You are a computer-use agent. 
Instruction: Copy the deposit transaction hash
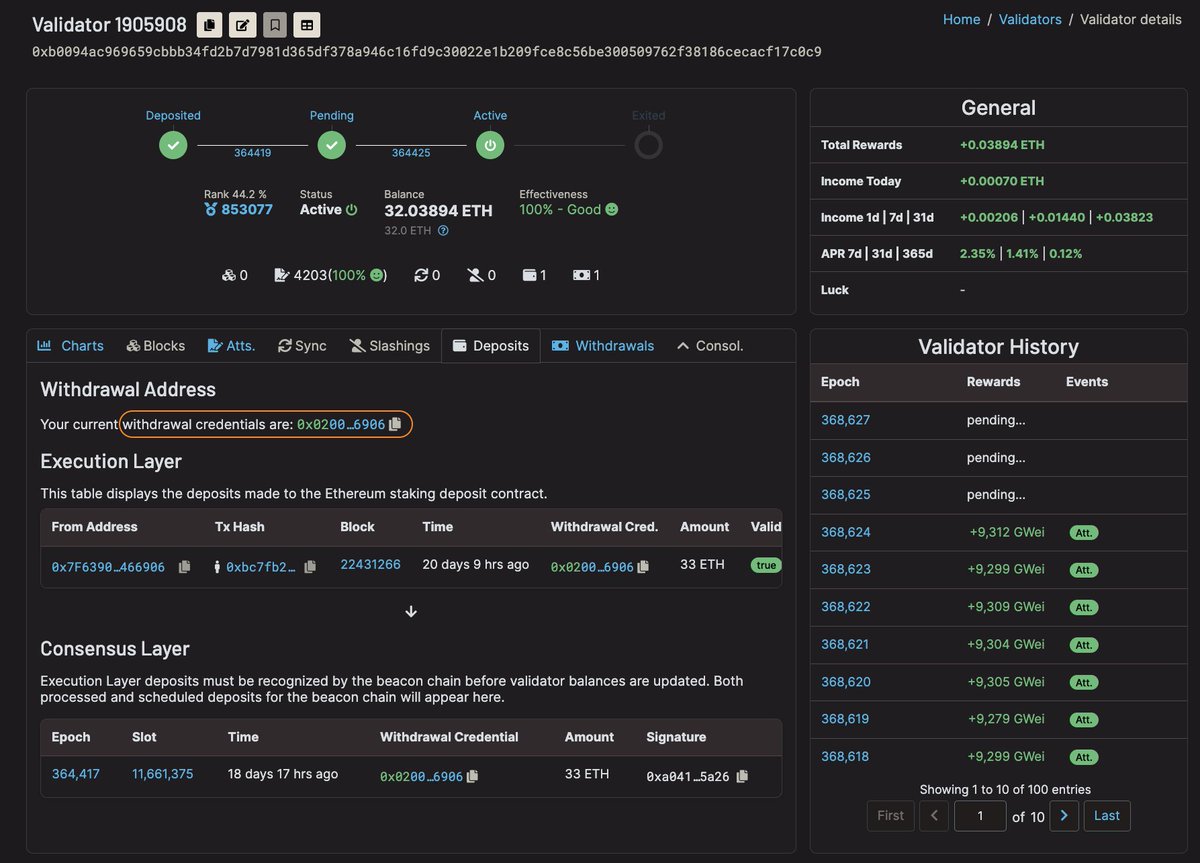tap(309, 566)
